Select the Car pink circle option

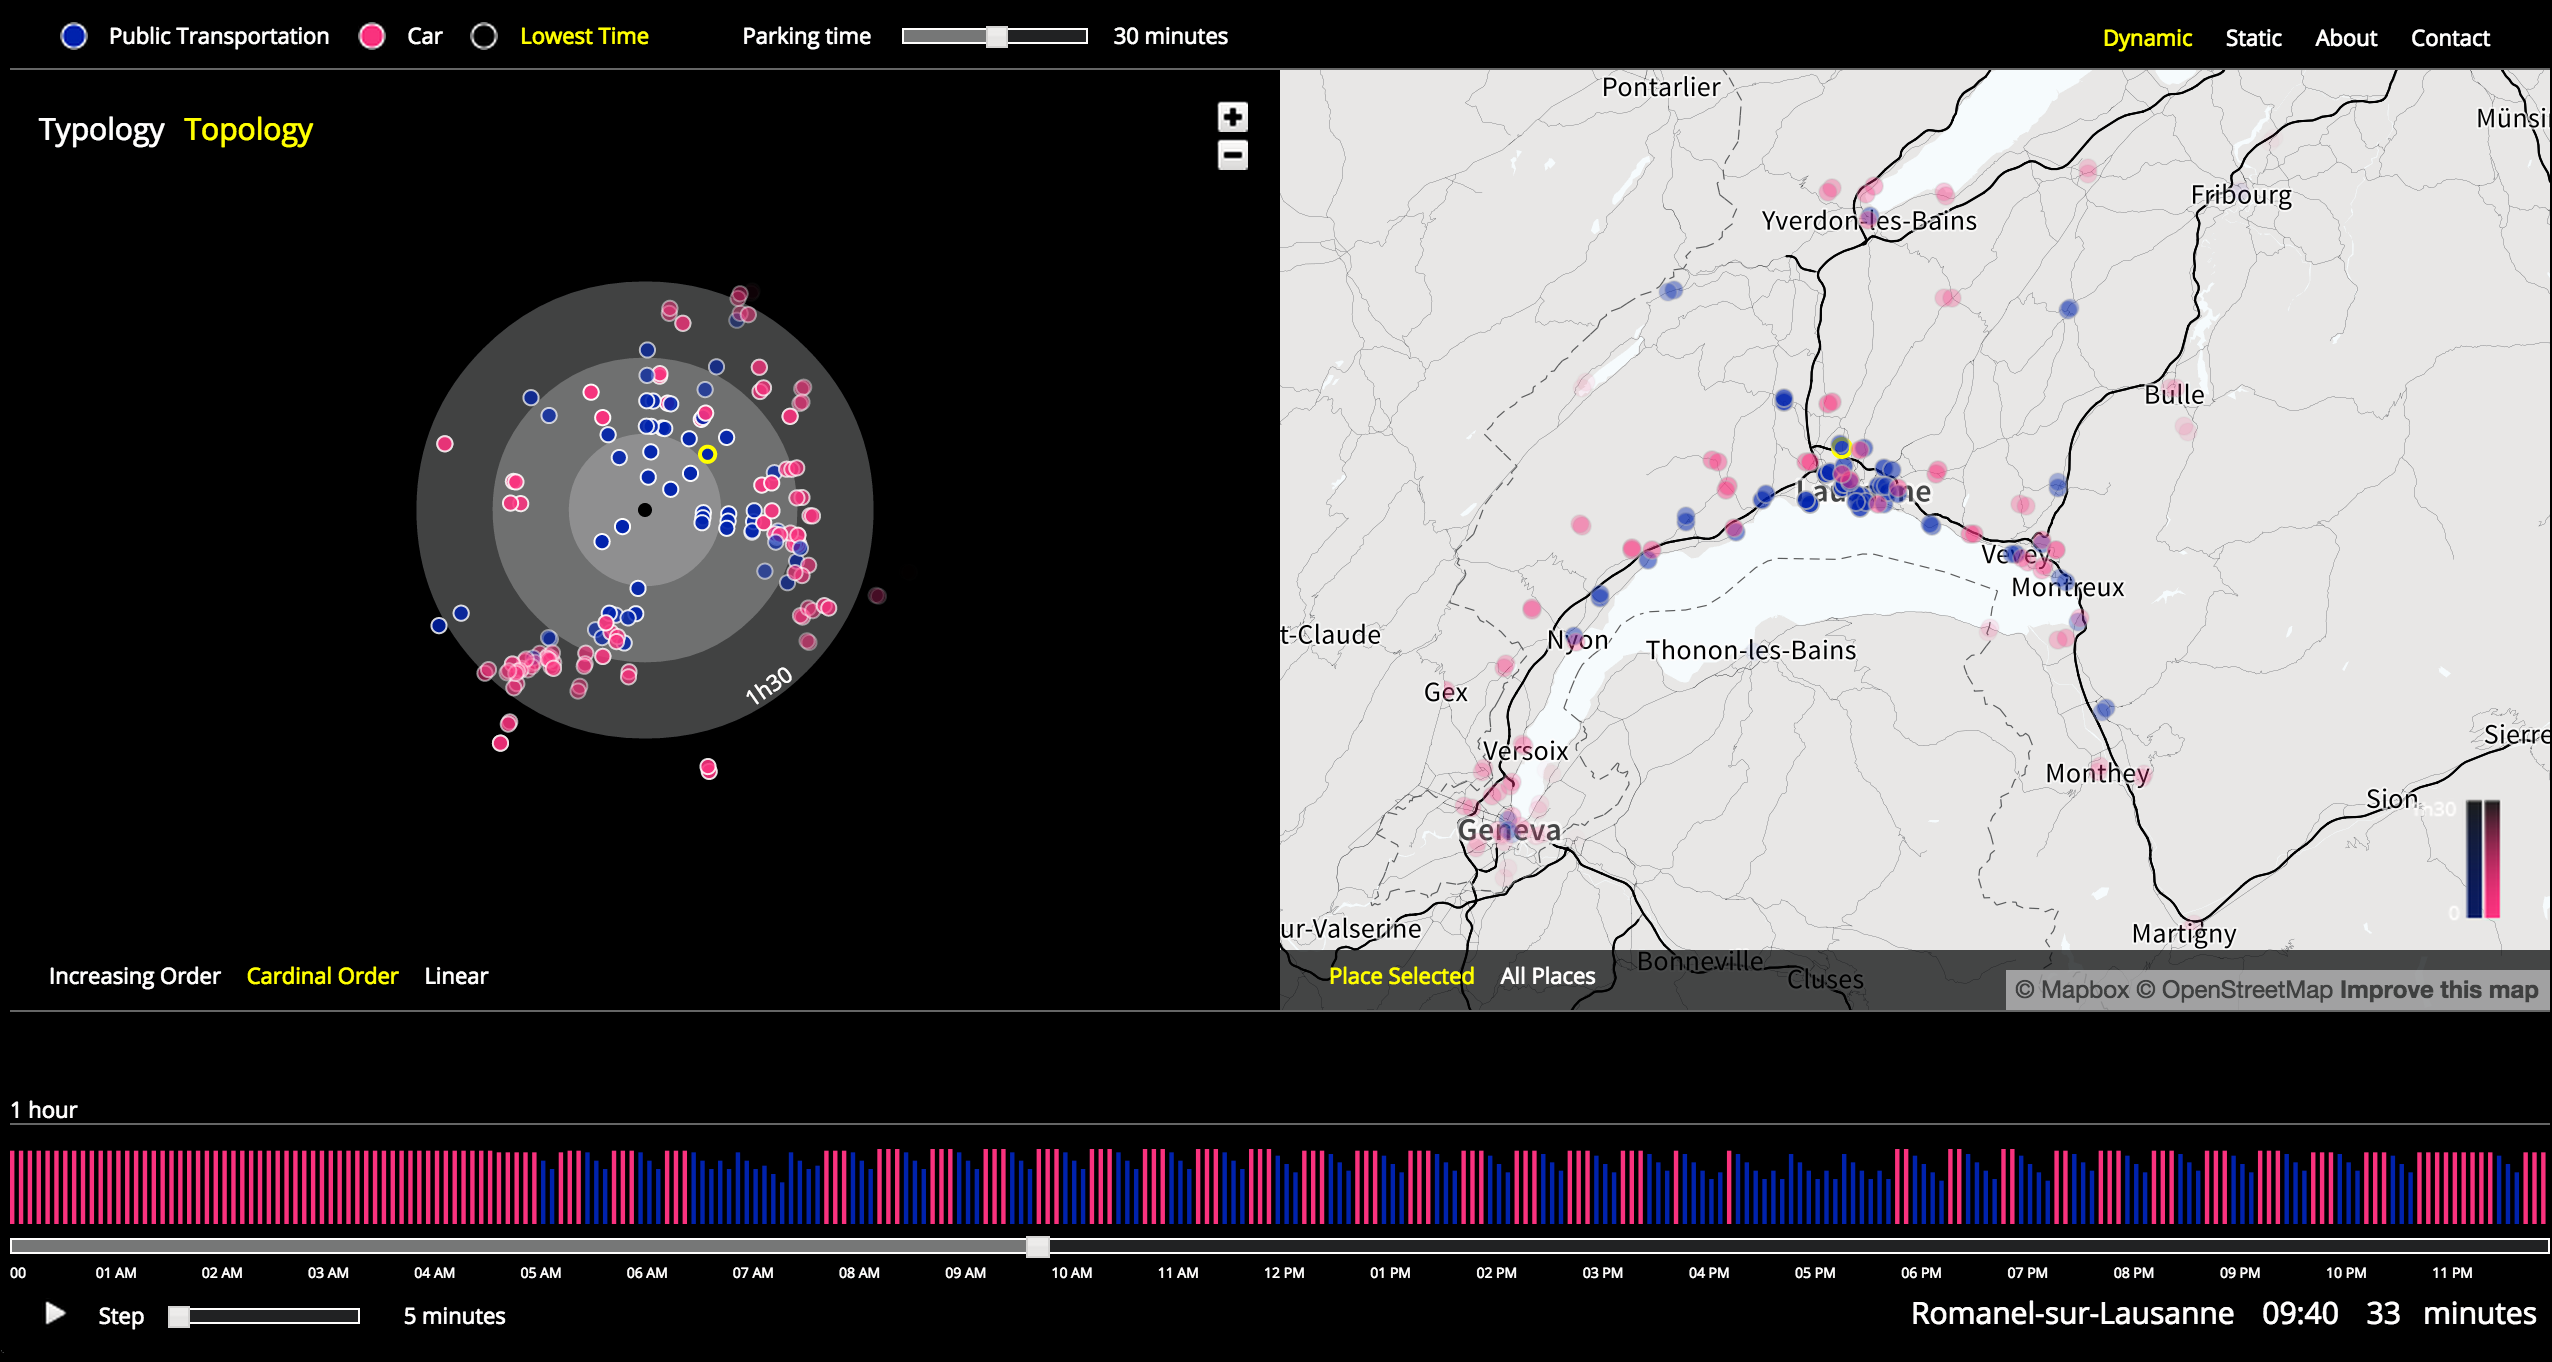tap(372, 36)
